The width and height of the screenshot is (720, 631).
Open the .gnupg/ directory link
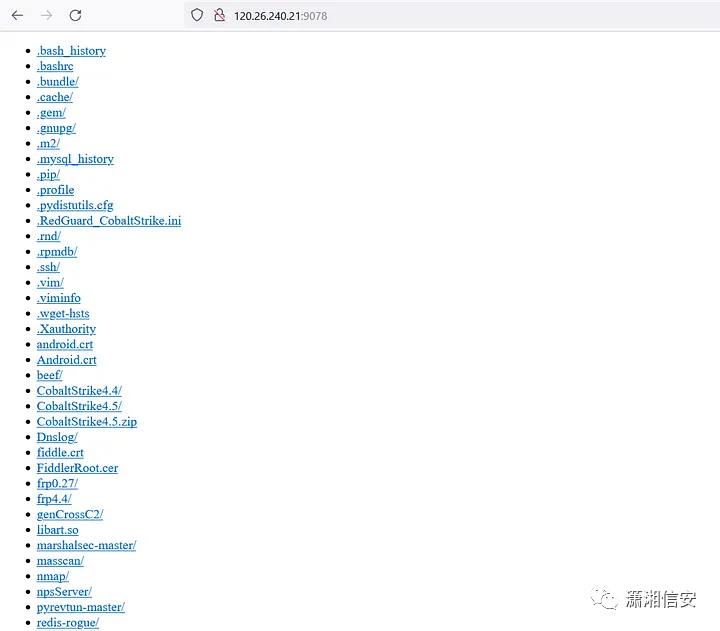pos(56,128)
